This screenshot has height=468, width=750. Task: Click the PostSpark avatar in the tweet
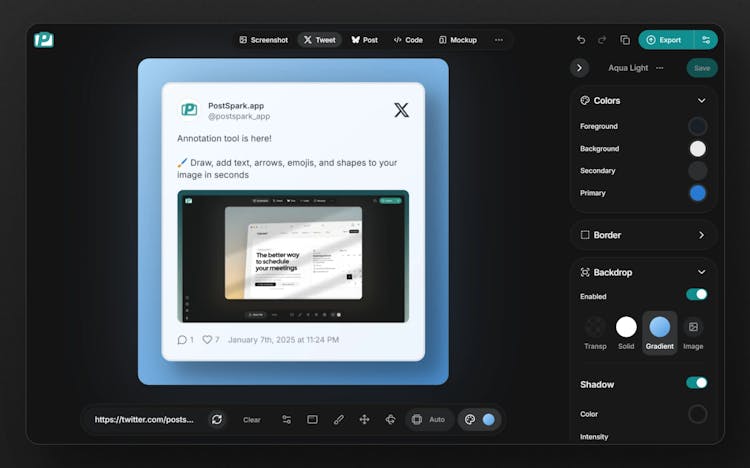[189, 110]
